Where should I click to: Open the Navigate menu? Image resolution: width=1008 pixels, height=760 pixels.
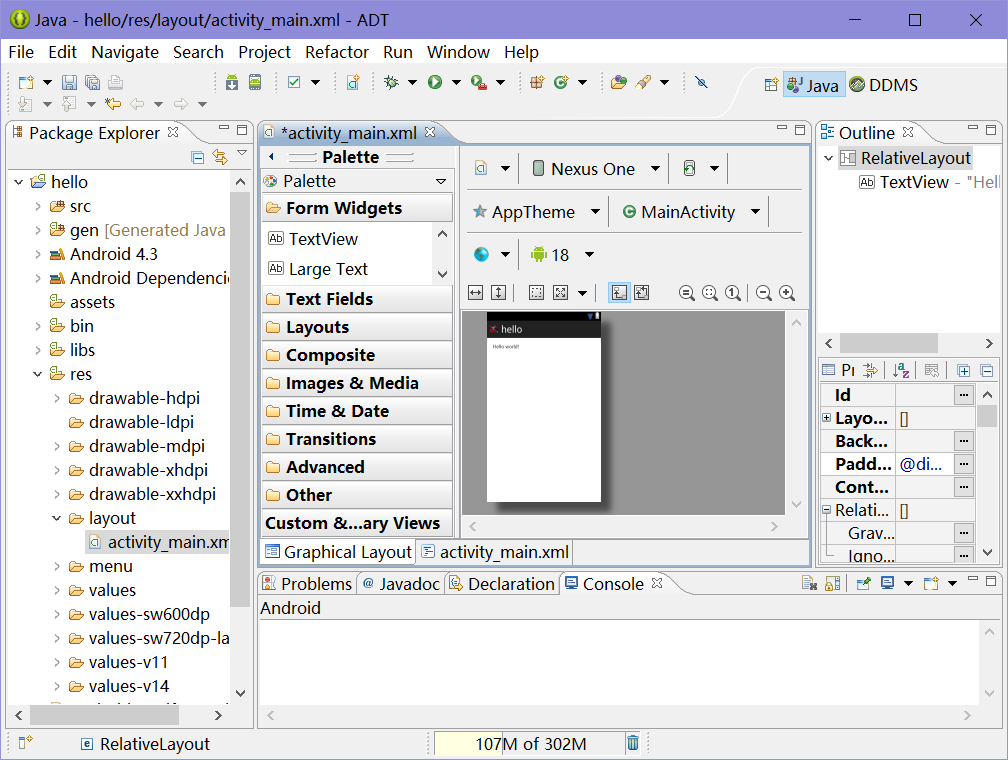(x=125, y=52)
